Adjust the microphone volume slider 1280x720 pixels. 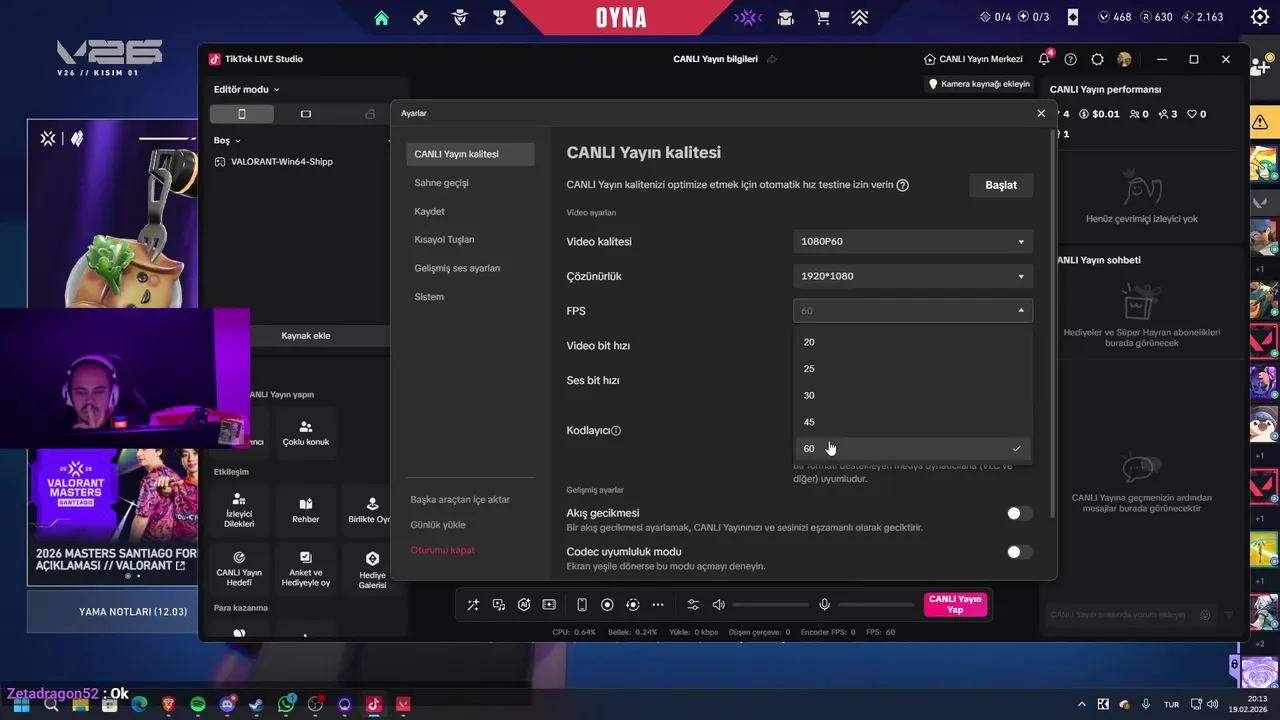876,605
